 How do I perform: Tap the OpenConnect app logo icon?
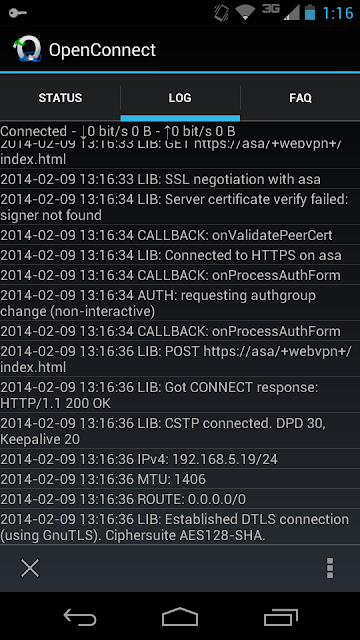(27, 50)
